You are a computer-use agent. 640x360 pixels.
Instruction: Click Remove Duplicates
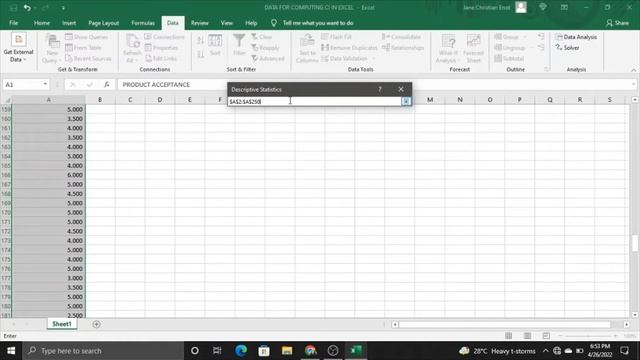coord(349,48)
